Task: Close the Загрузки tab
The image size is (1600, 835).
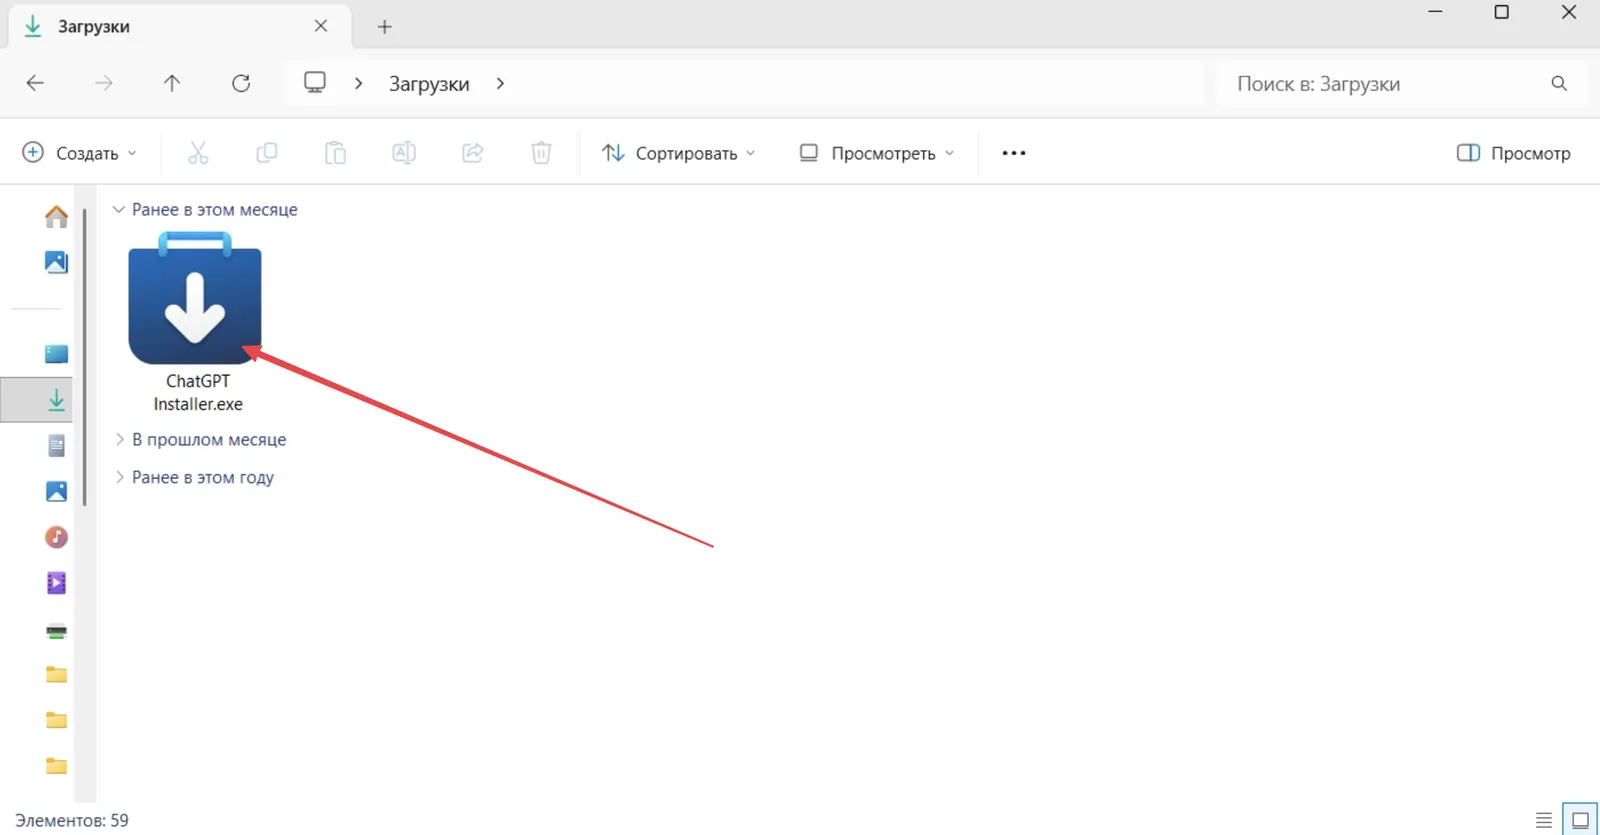Action: coord(321,26)
